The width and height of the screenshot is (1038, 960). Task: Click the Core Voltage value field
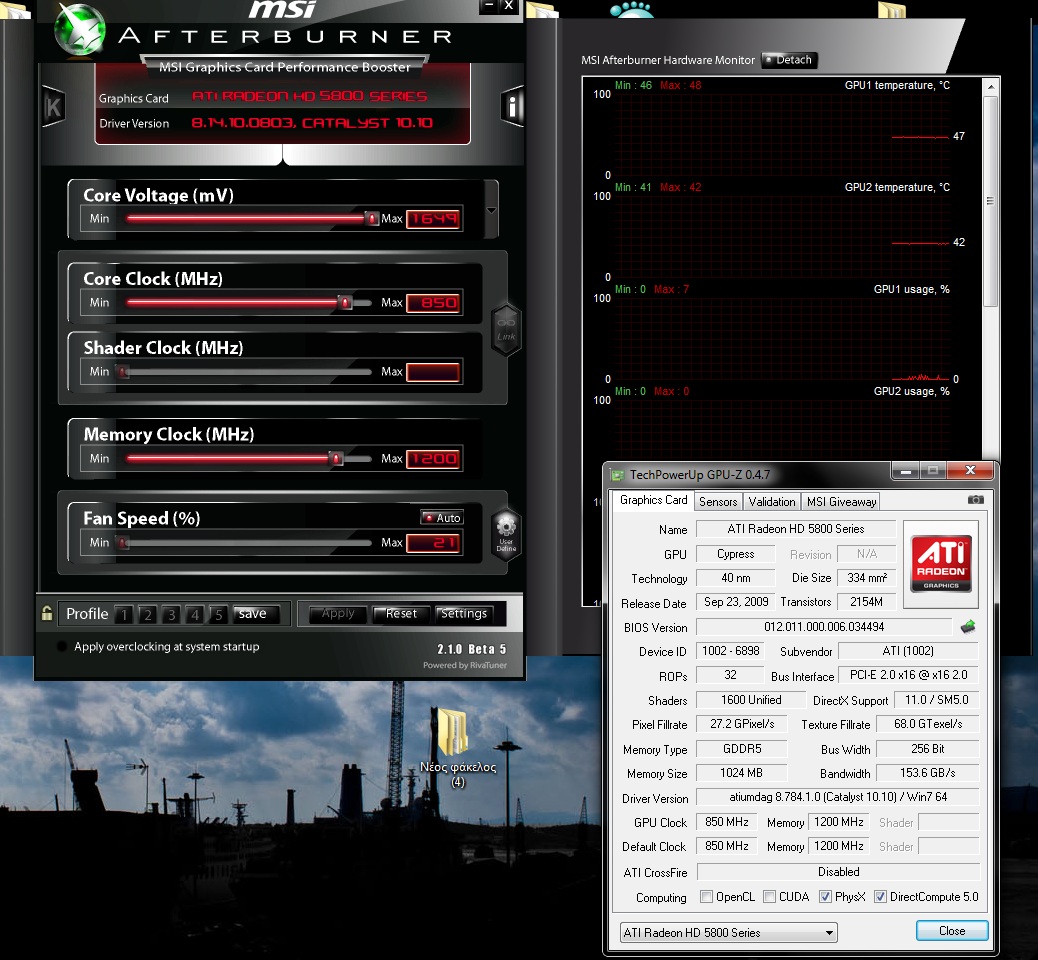(433, 218)
